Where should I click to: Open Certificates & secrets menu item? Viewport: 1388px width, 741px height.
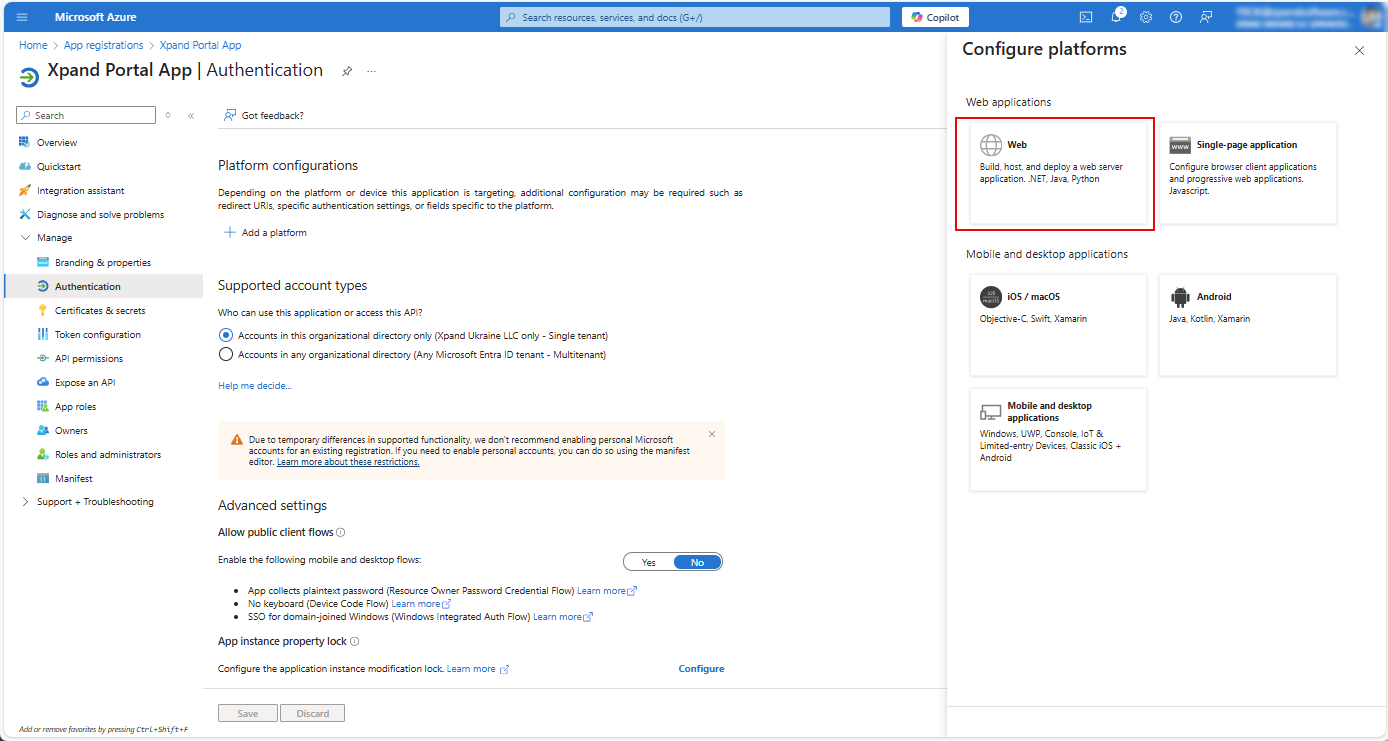coord(100,311)
